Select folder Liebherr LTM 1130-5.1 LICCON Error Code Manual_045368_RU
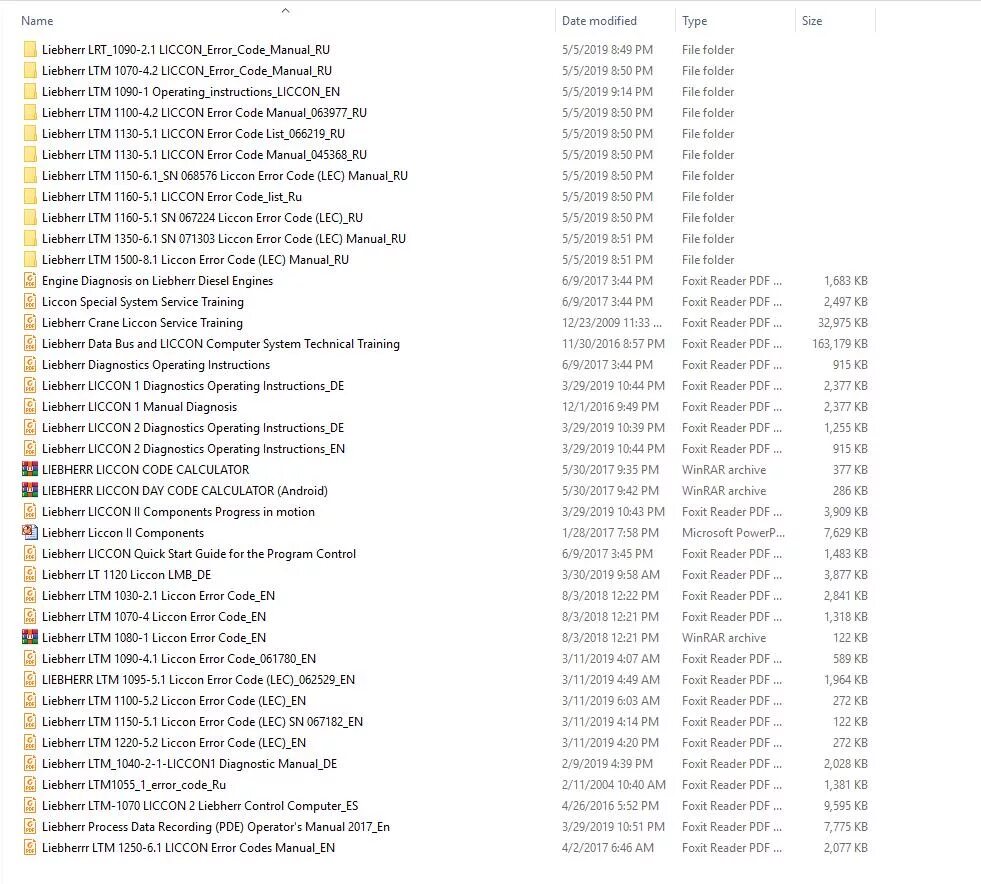This screenshot has width=981, height=884. pos(205,155)
